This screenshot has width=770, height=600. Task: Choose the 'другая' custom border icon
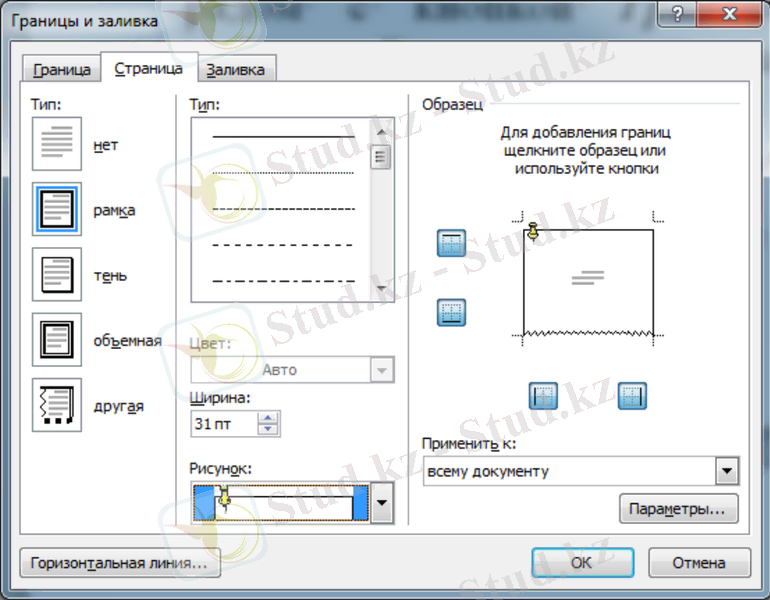coord(57,405)
